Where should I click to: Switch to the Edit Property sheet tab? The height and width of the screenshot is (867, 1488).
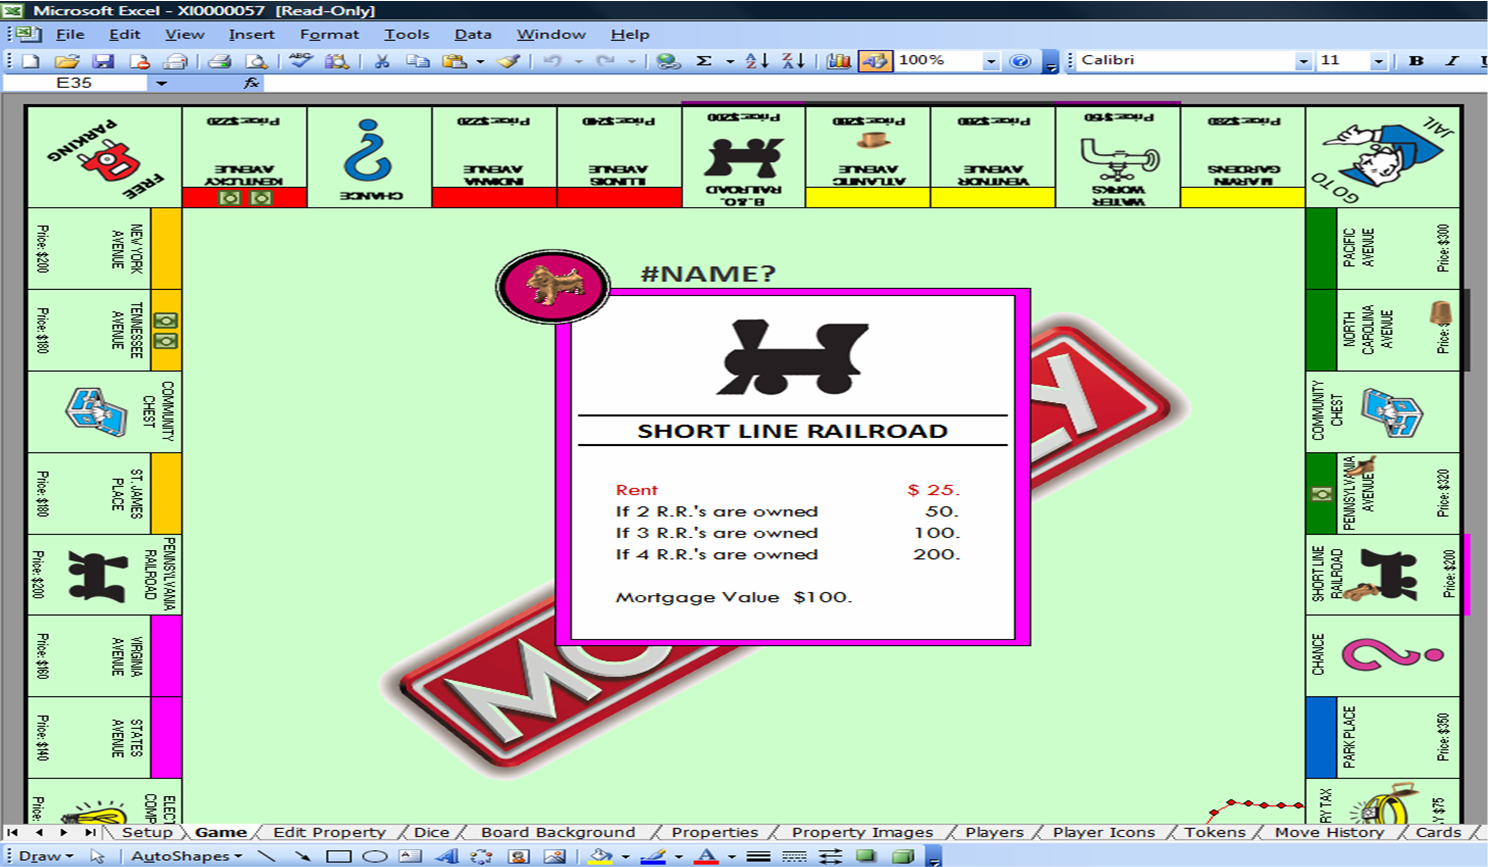tap(329, 832)
